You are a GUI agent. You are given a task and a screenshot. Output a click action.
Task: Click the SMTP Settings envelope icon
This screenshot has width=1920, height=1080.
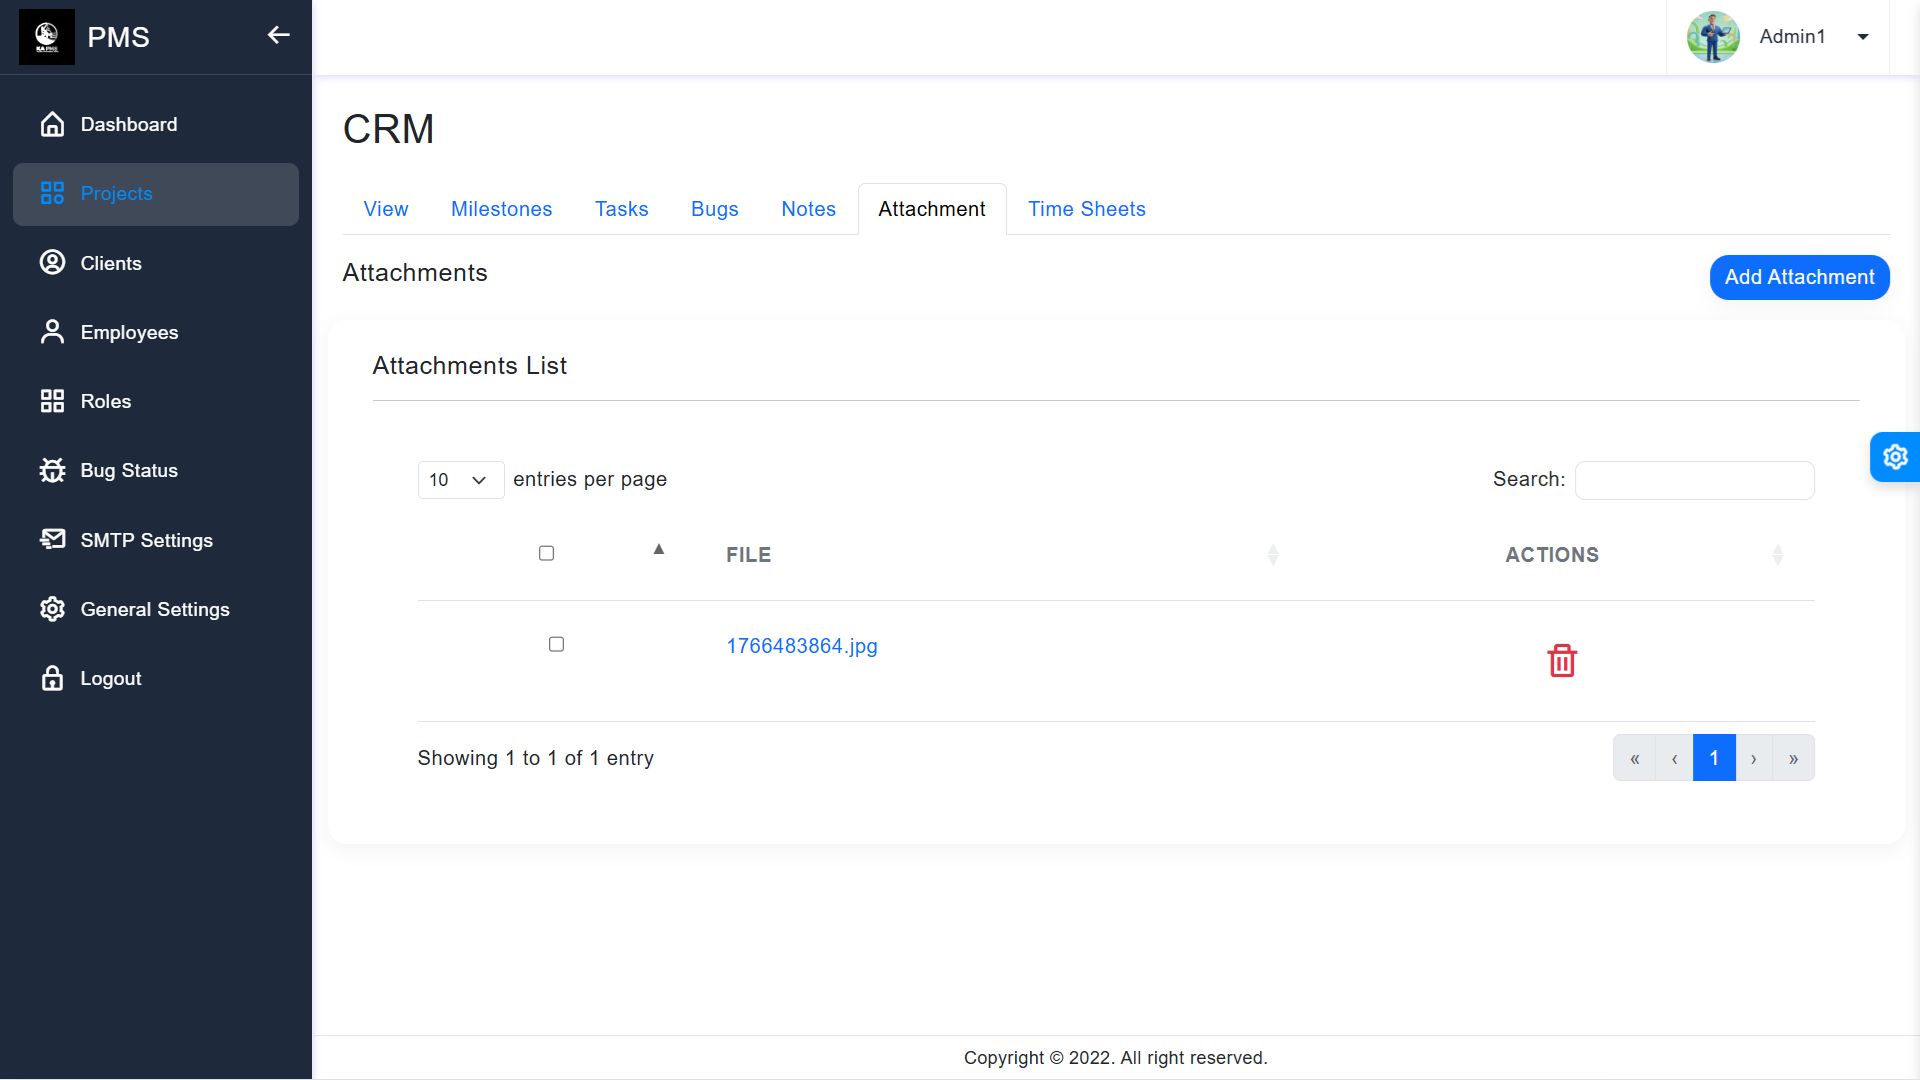point(52,540)
